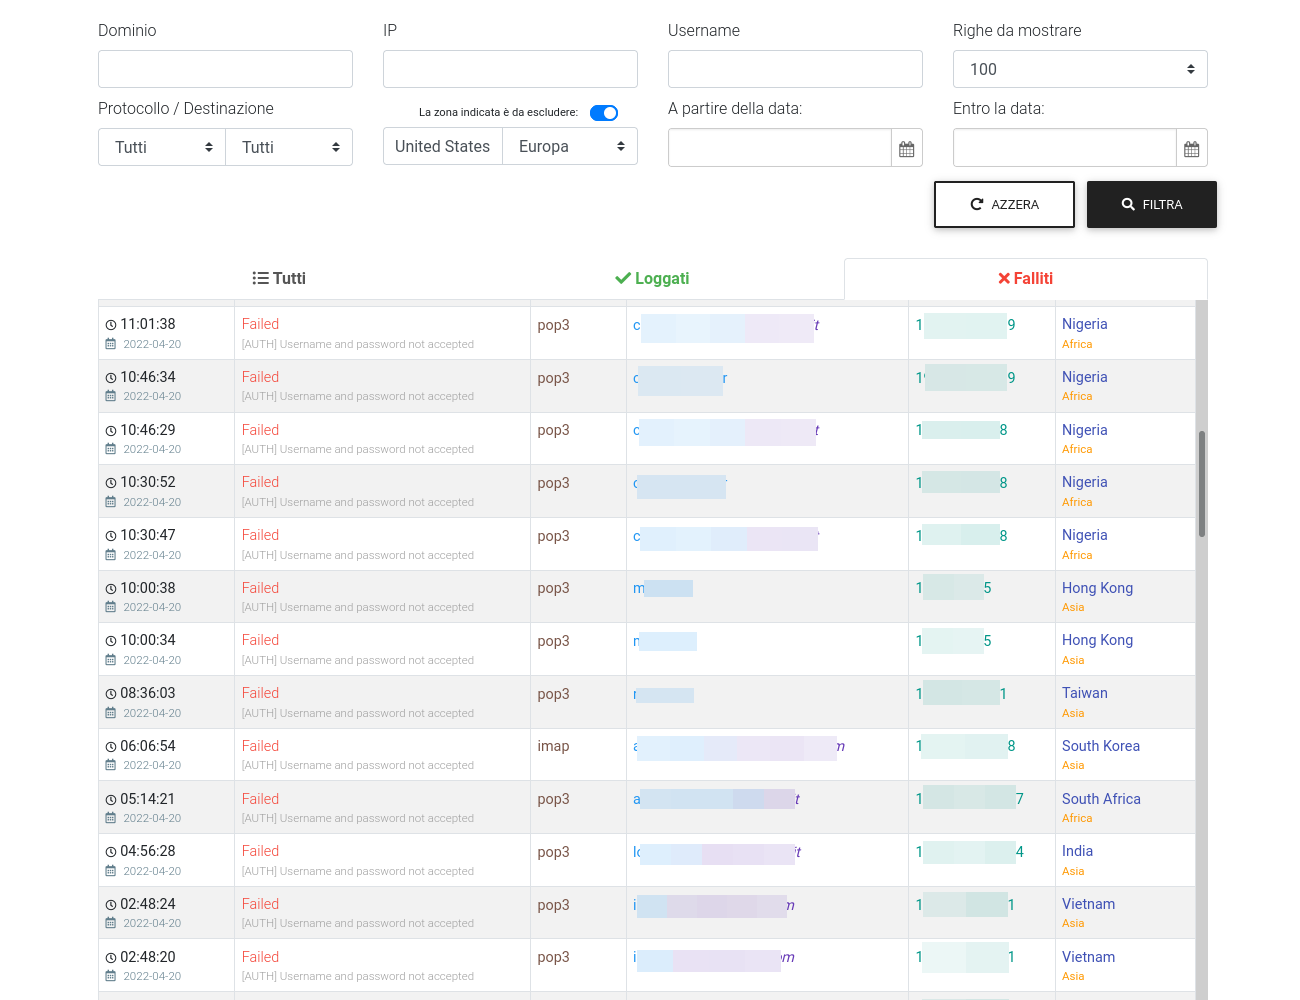This screenshot has height=1000, width=1300.
Task: Click the clock icon beside 04:56:28
Action: [x=111, y=852]
